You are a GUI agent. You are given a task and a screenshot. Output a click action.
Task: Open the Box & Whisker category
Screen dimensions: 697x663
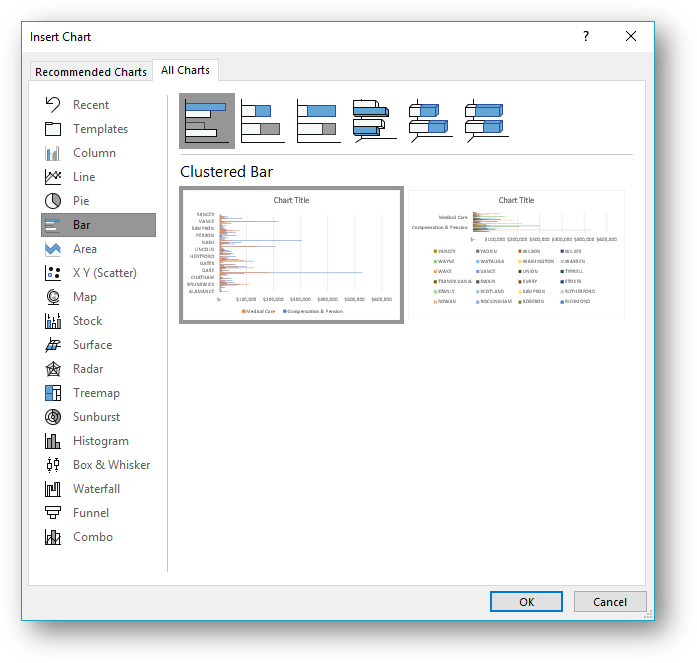pos(111,465)
